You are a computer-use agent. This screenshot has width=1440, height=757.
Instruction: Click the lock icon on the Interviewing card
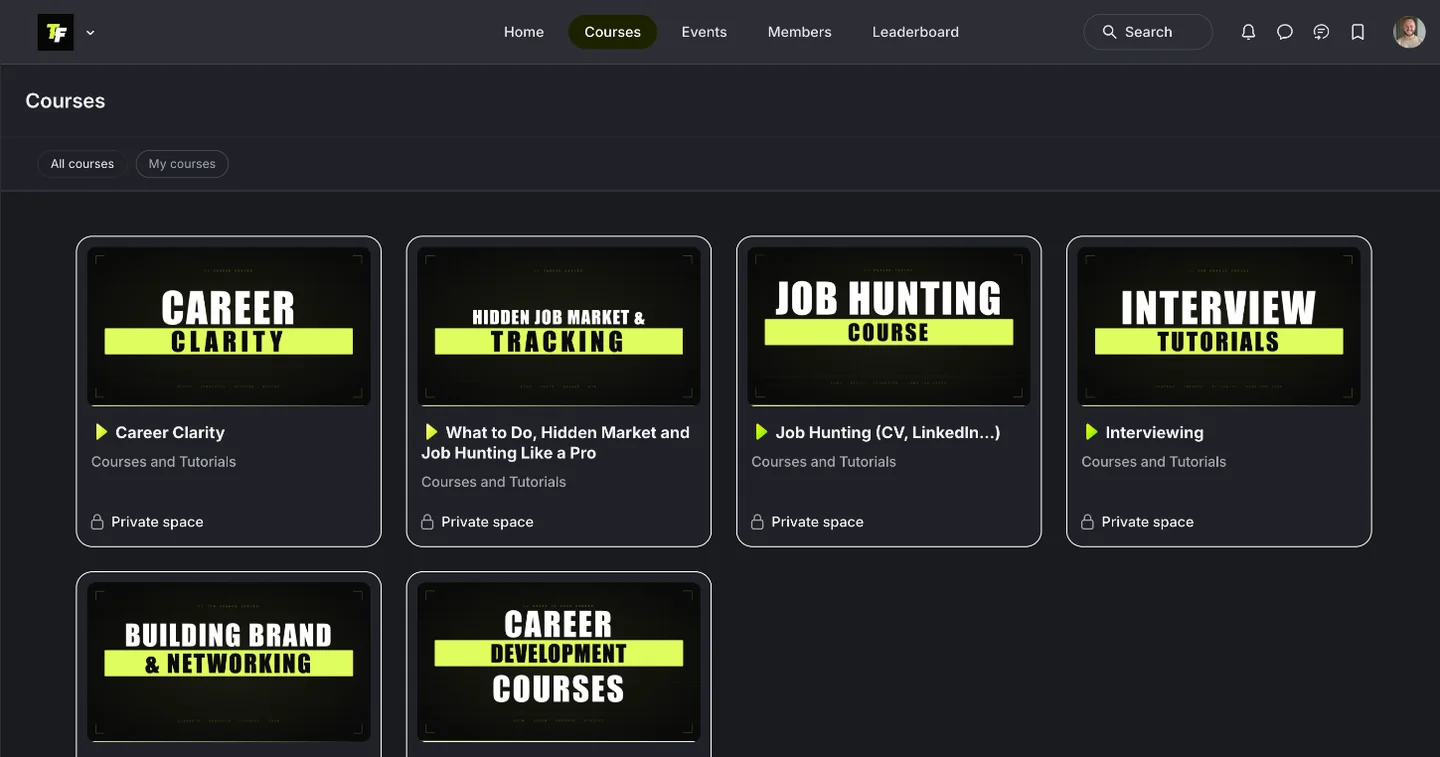pos(1087,522)
